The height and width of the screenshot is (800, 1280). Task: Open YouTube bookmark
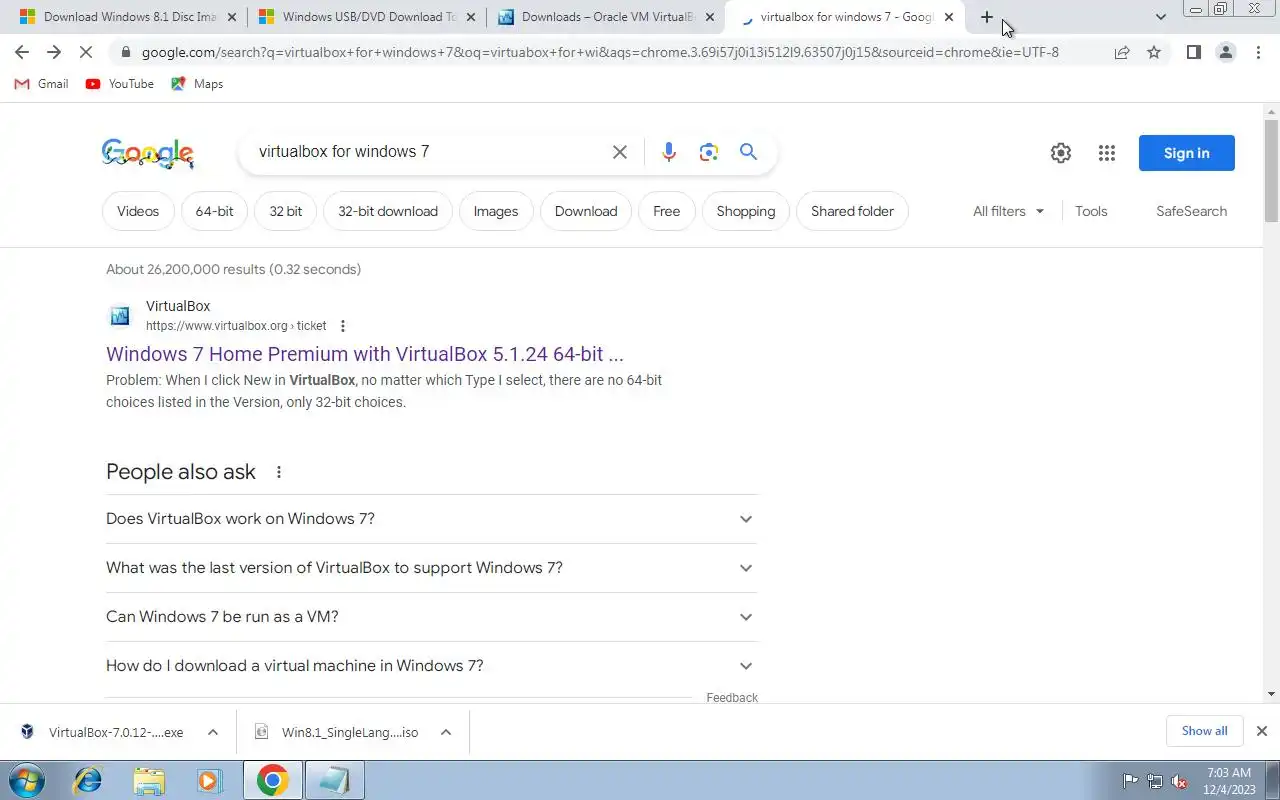[x=119, y=84]
